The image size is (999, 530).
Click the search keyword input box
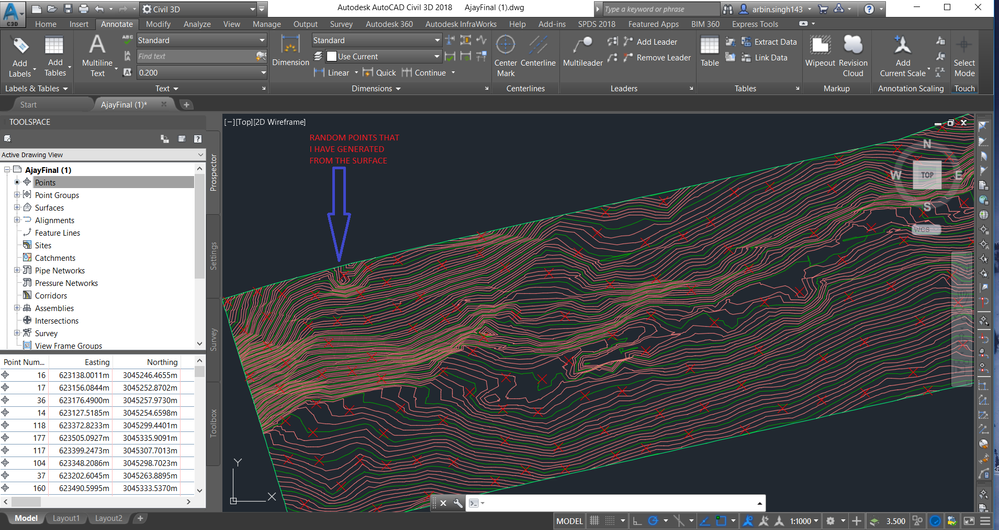659,9
